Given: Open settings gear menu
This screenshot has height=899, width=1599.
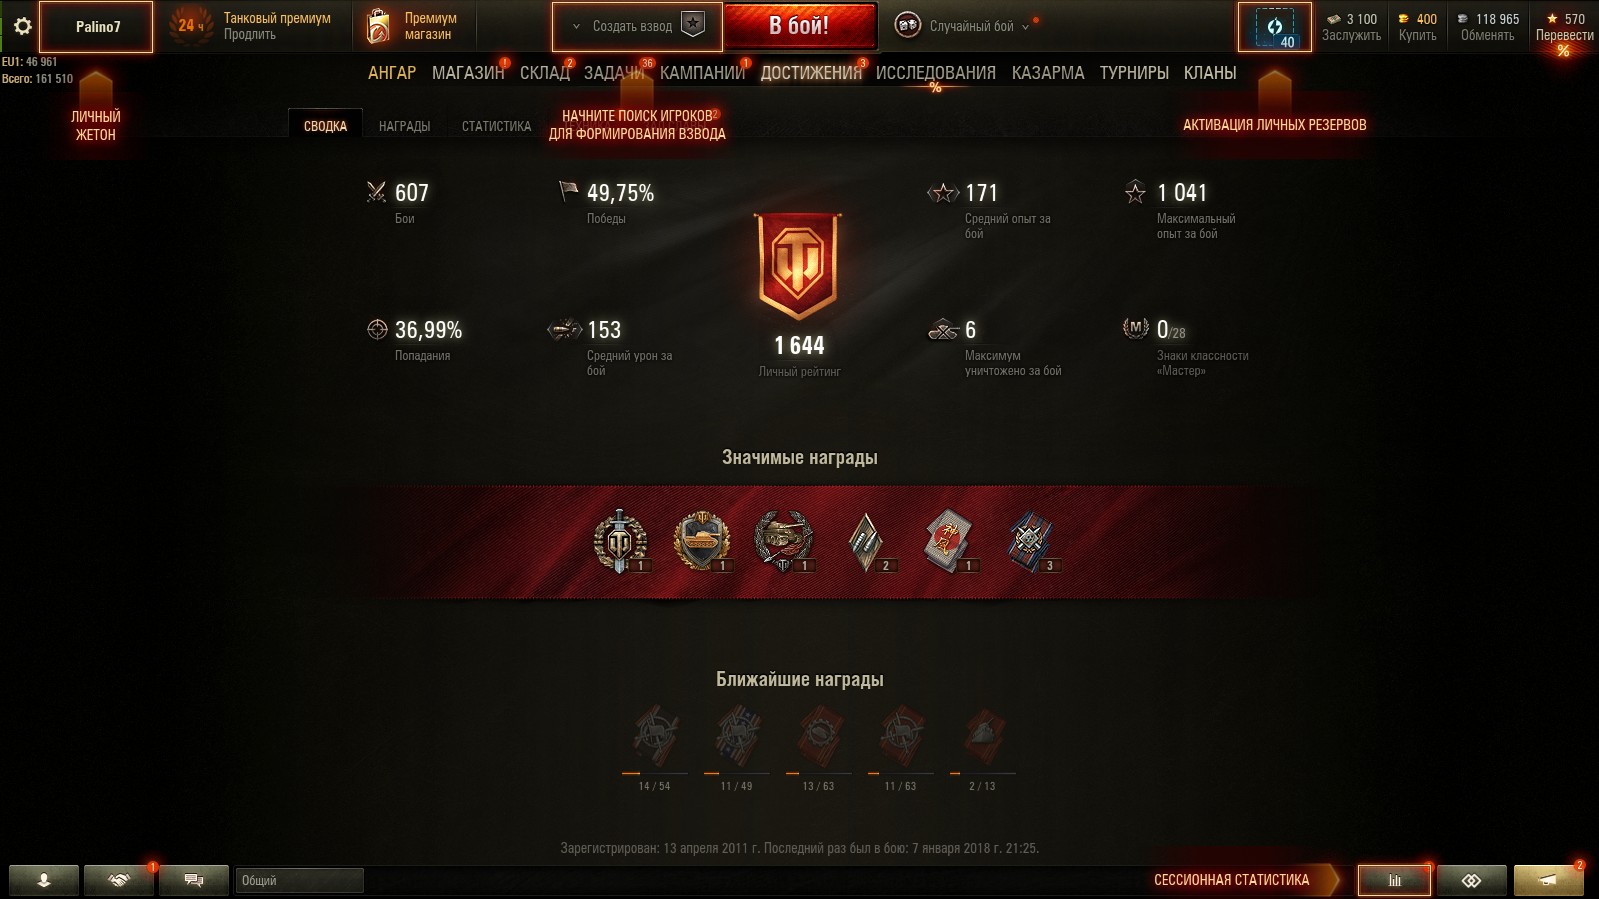Looking at the screenshot, I should point(22,27).
